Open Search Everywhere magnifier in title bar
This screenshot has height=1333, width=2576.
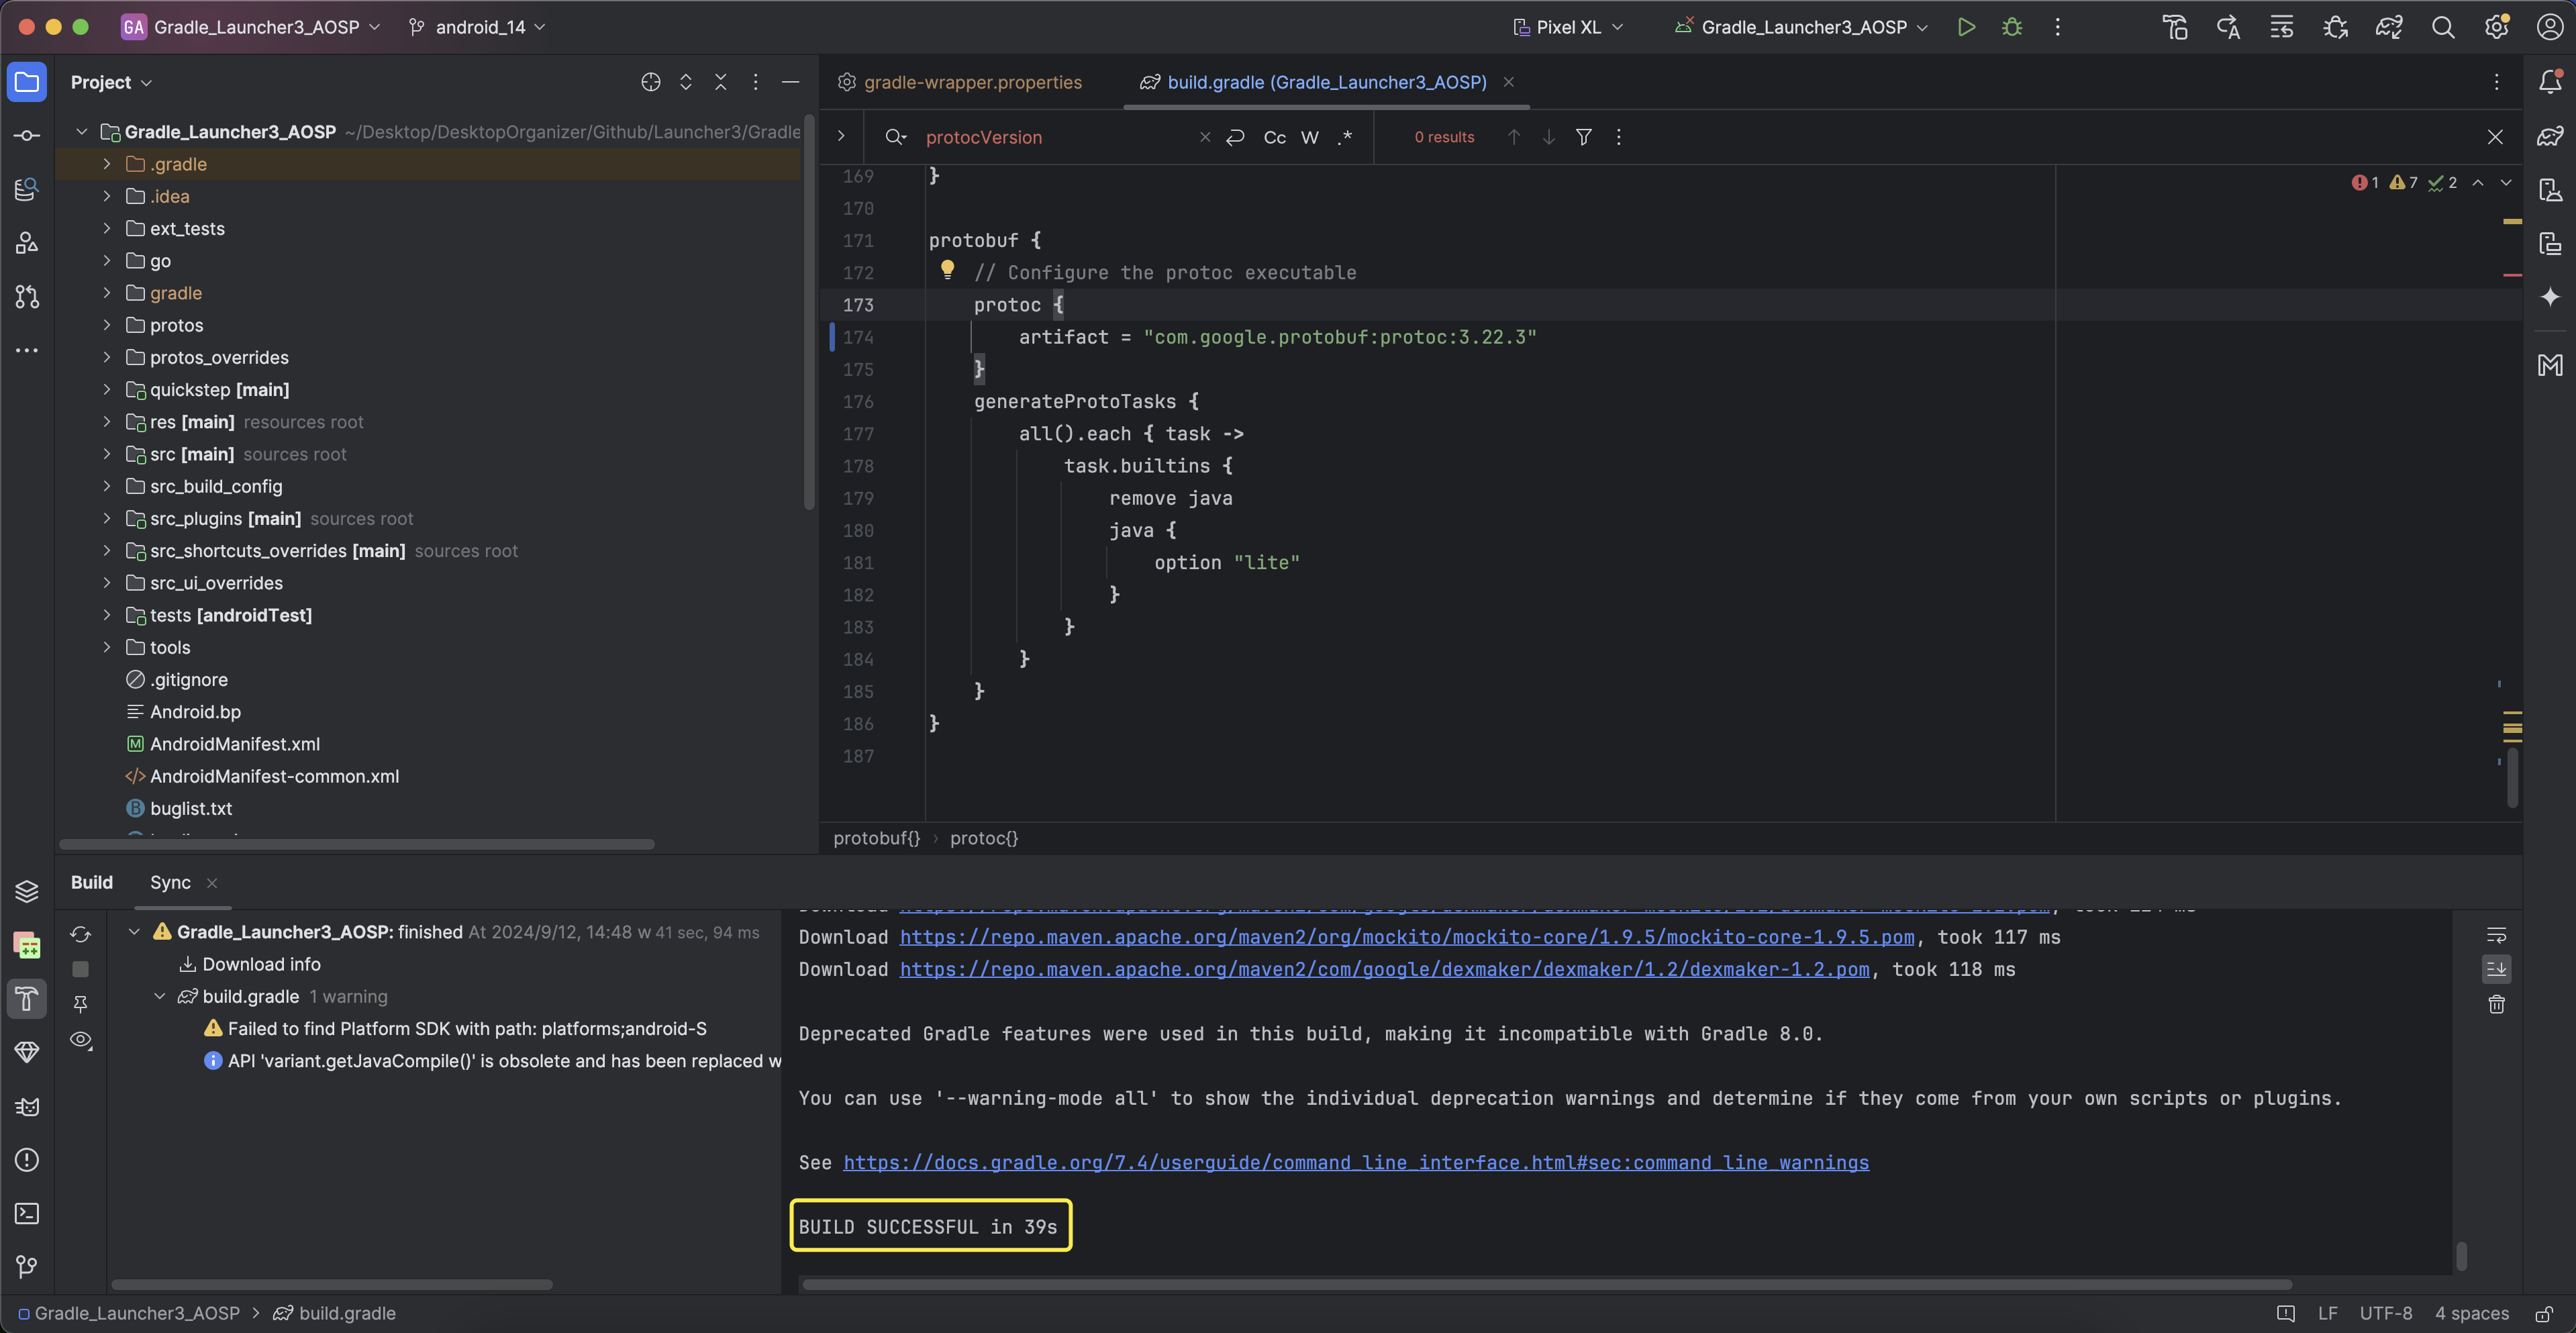point(2442,27)
